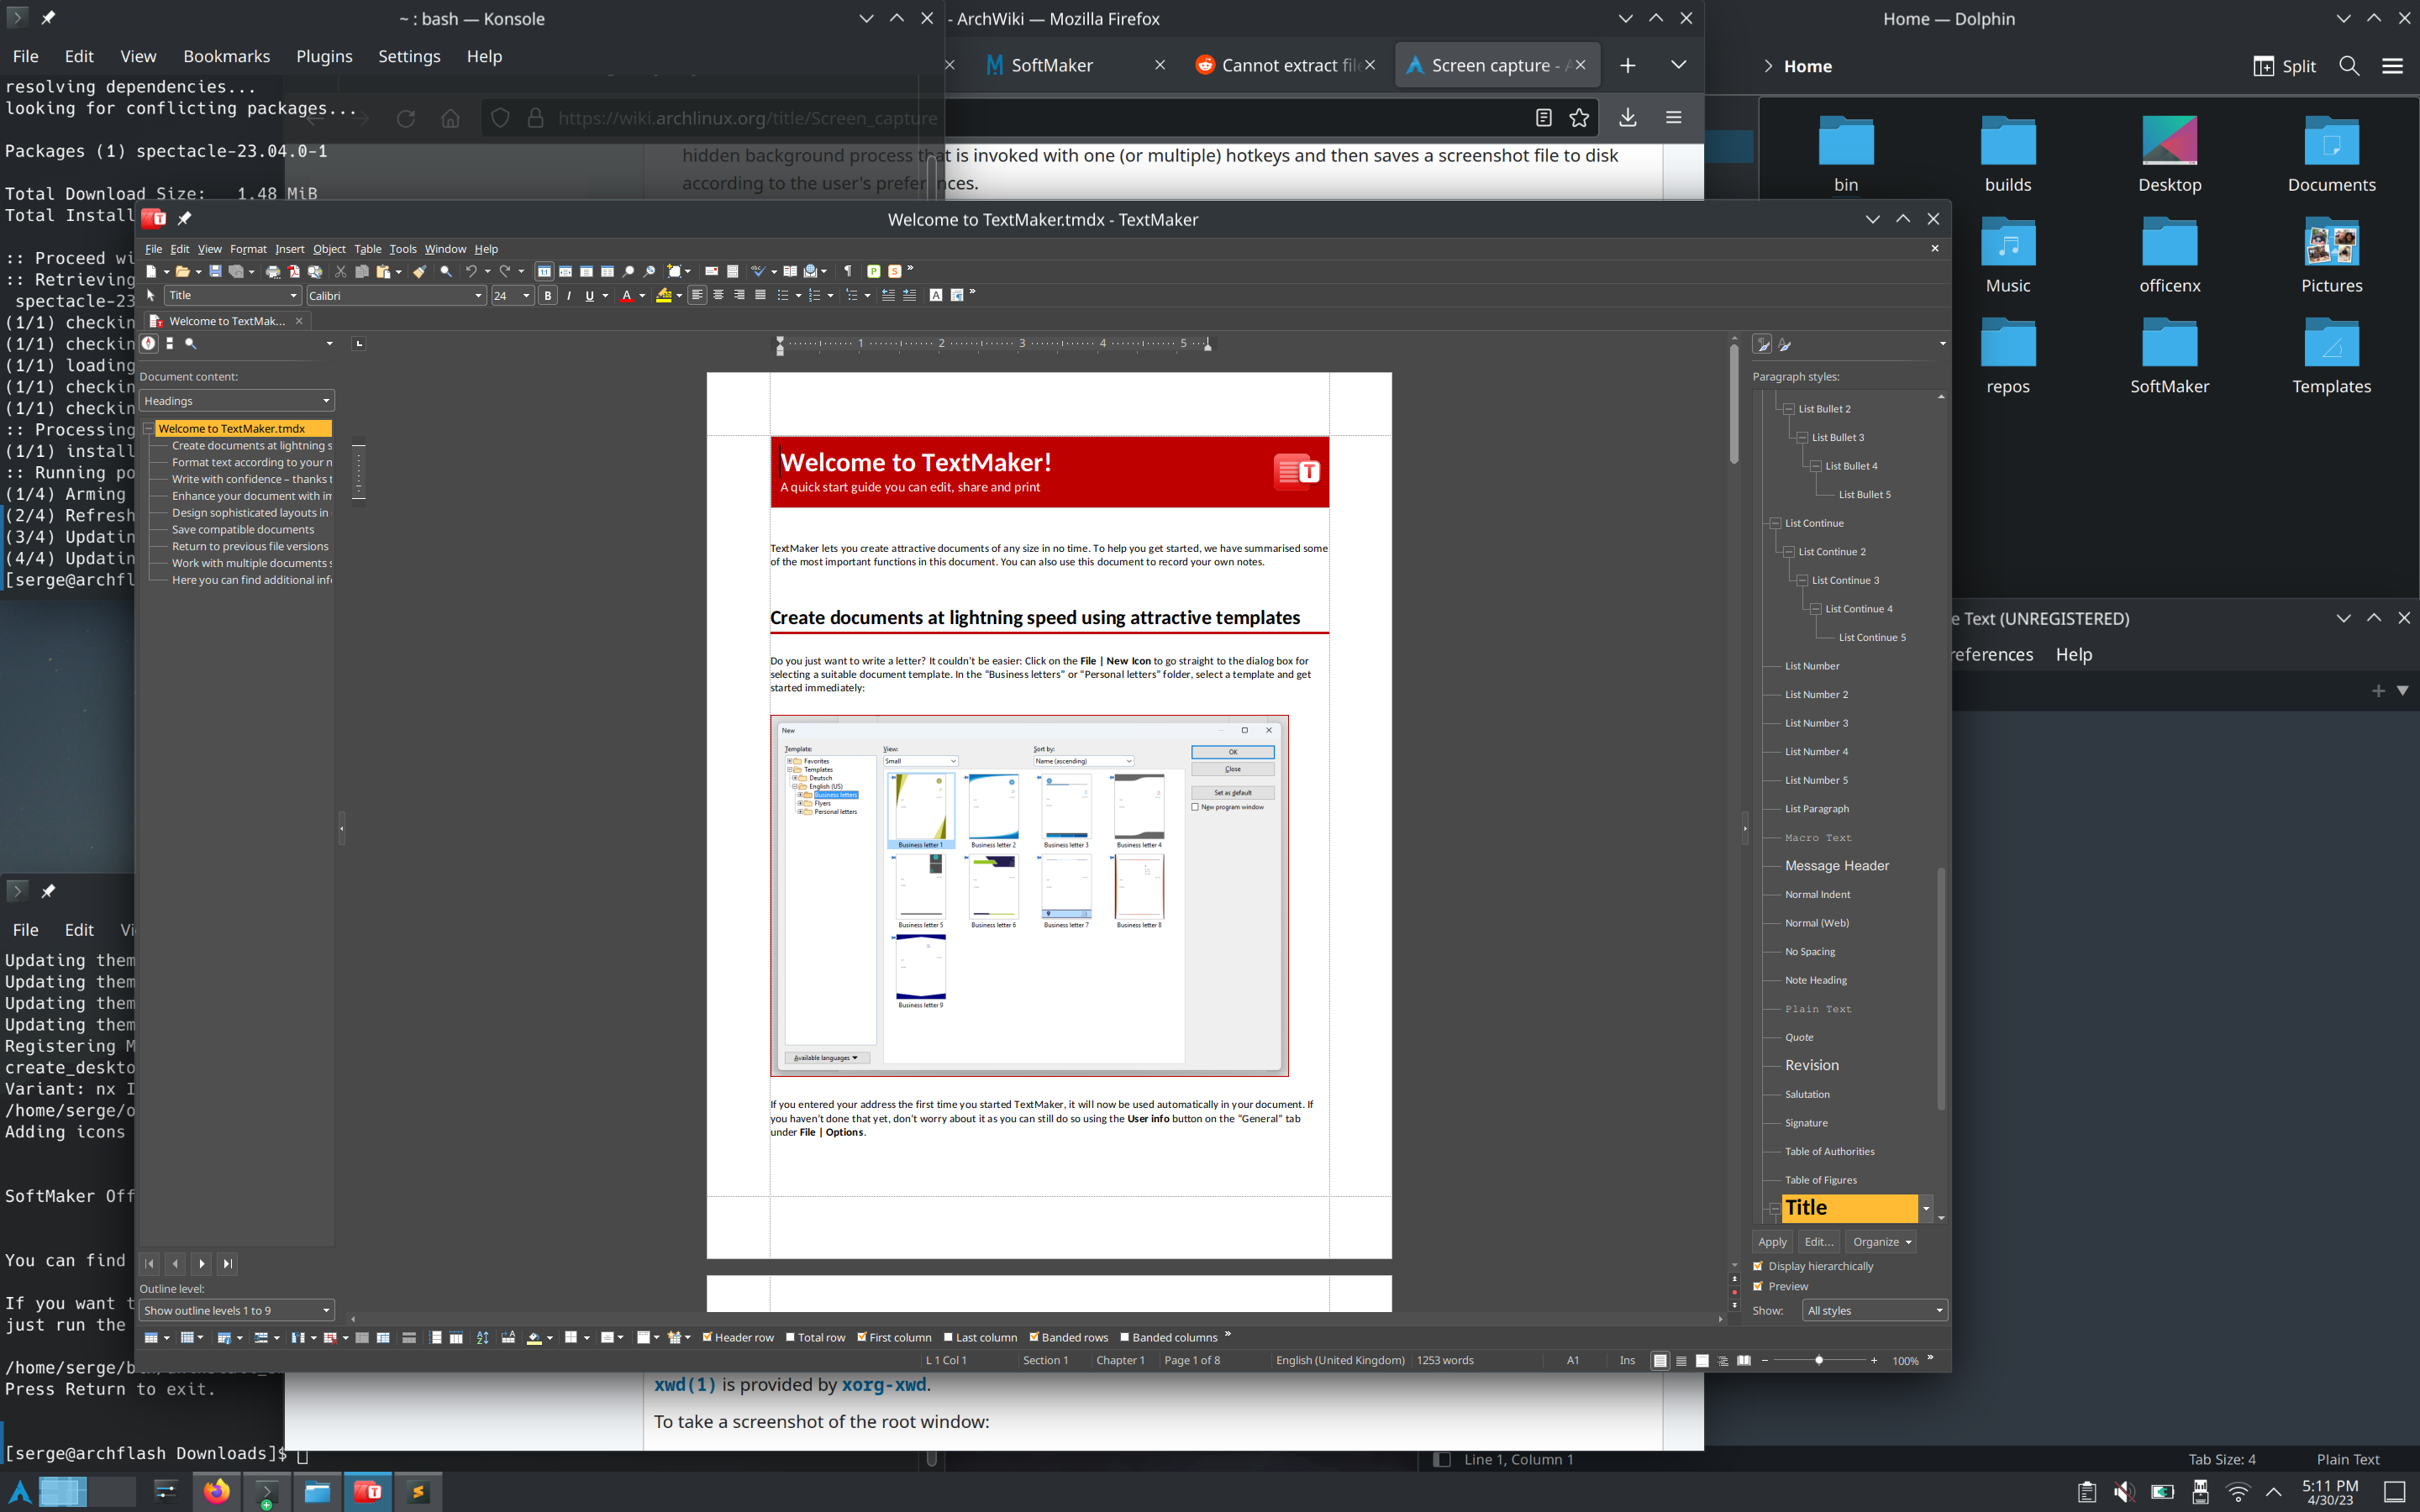Open the Format menu in TextMaker

point(248,249)
